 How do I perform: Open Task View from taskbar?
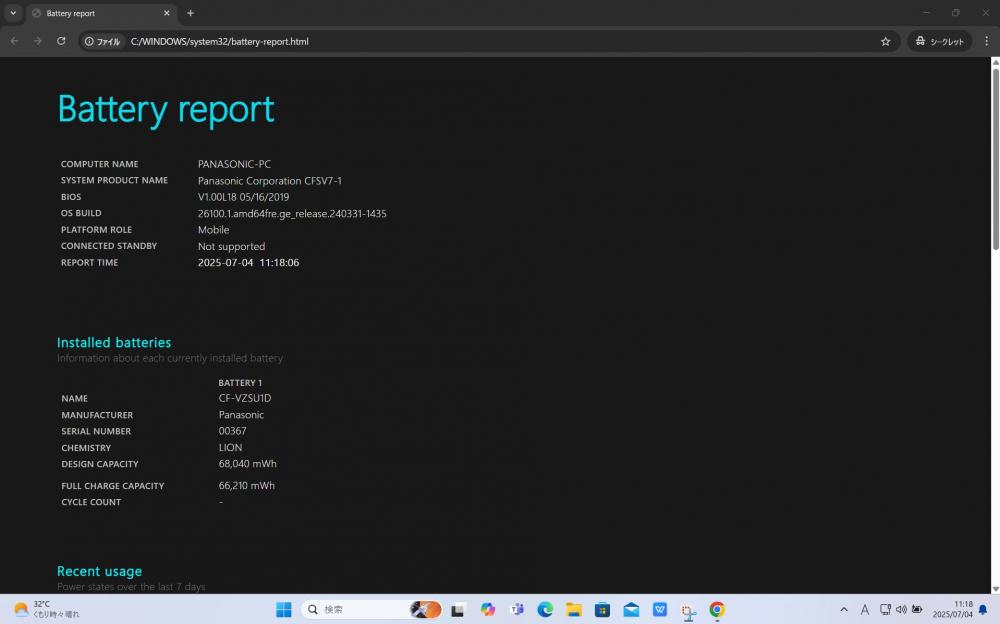pos(457,610)
